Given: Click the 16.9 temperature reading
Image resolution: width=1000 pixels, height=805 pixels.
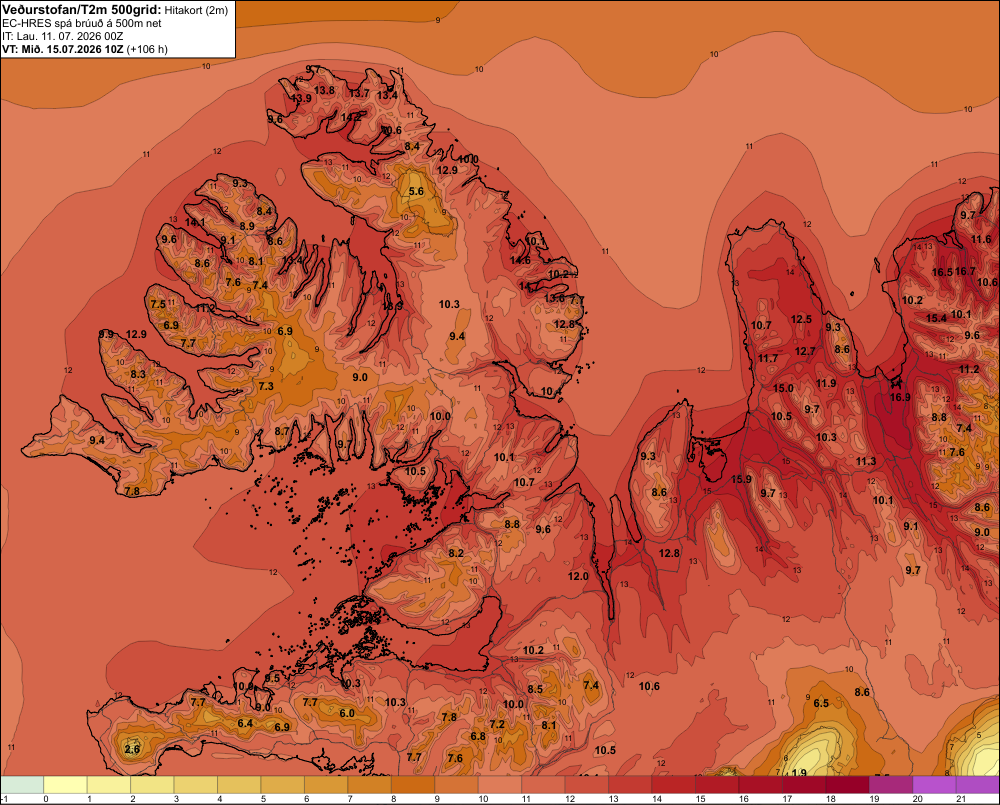Looking at the screenshot, I should point(900,397).
